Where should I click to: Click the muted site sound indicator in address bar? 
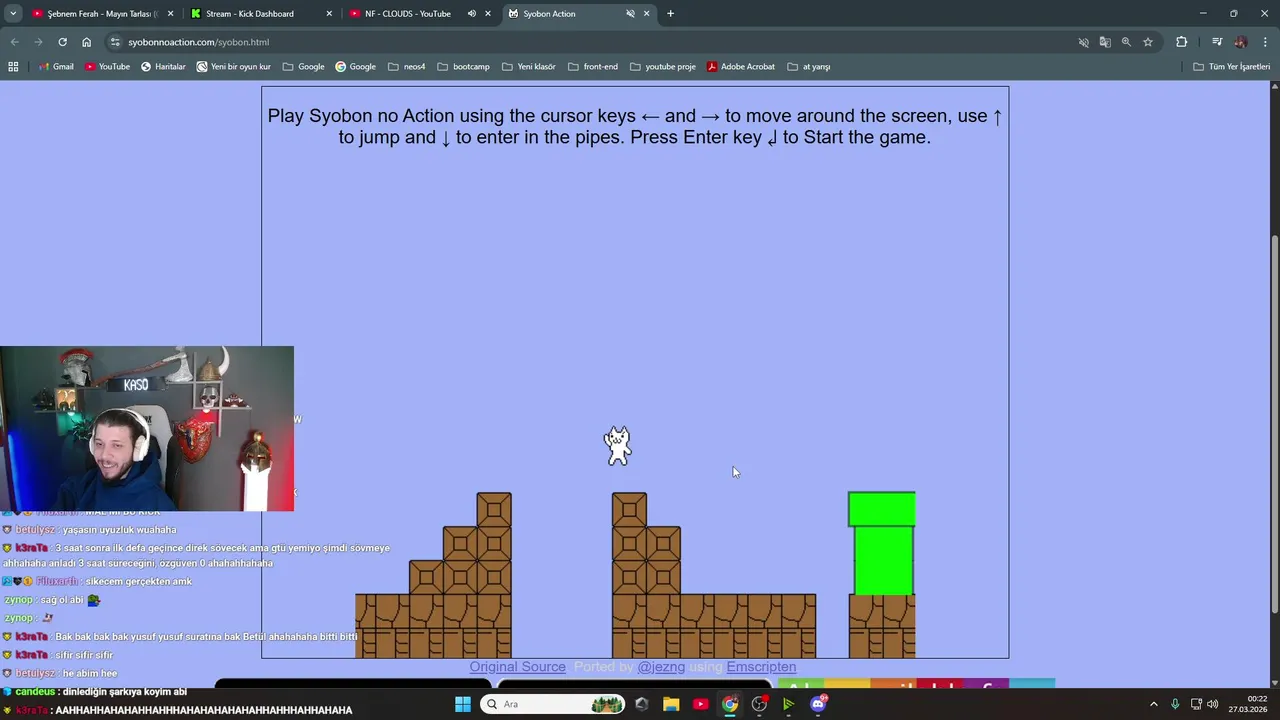(x=1083, y=42)
